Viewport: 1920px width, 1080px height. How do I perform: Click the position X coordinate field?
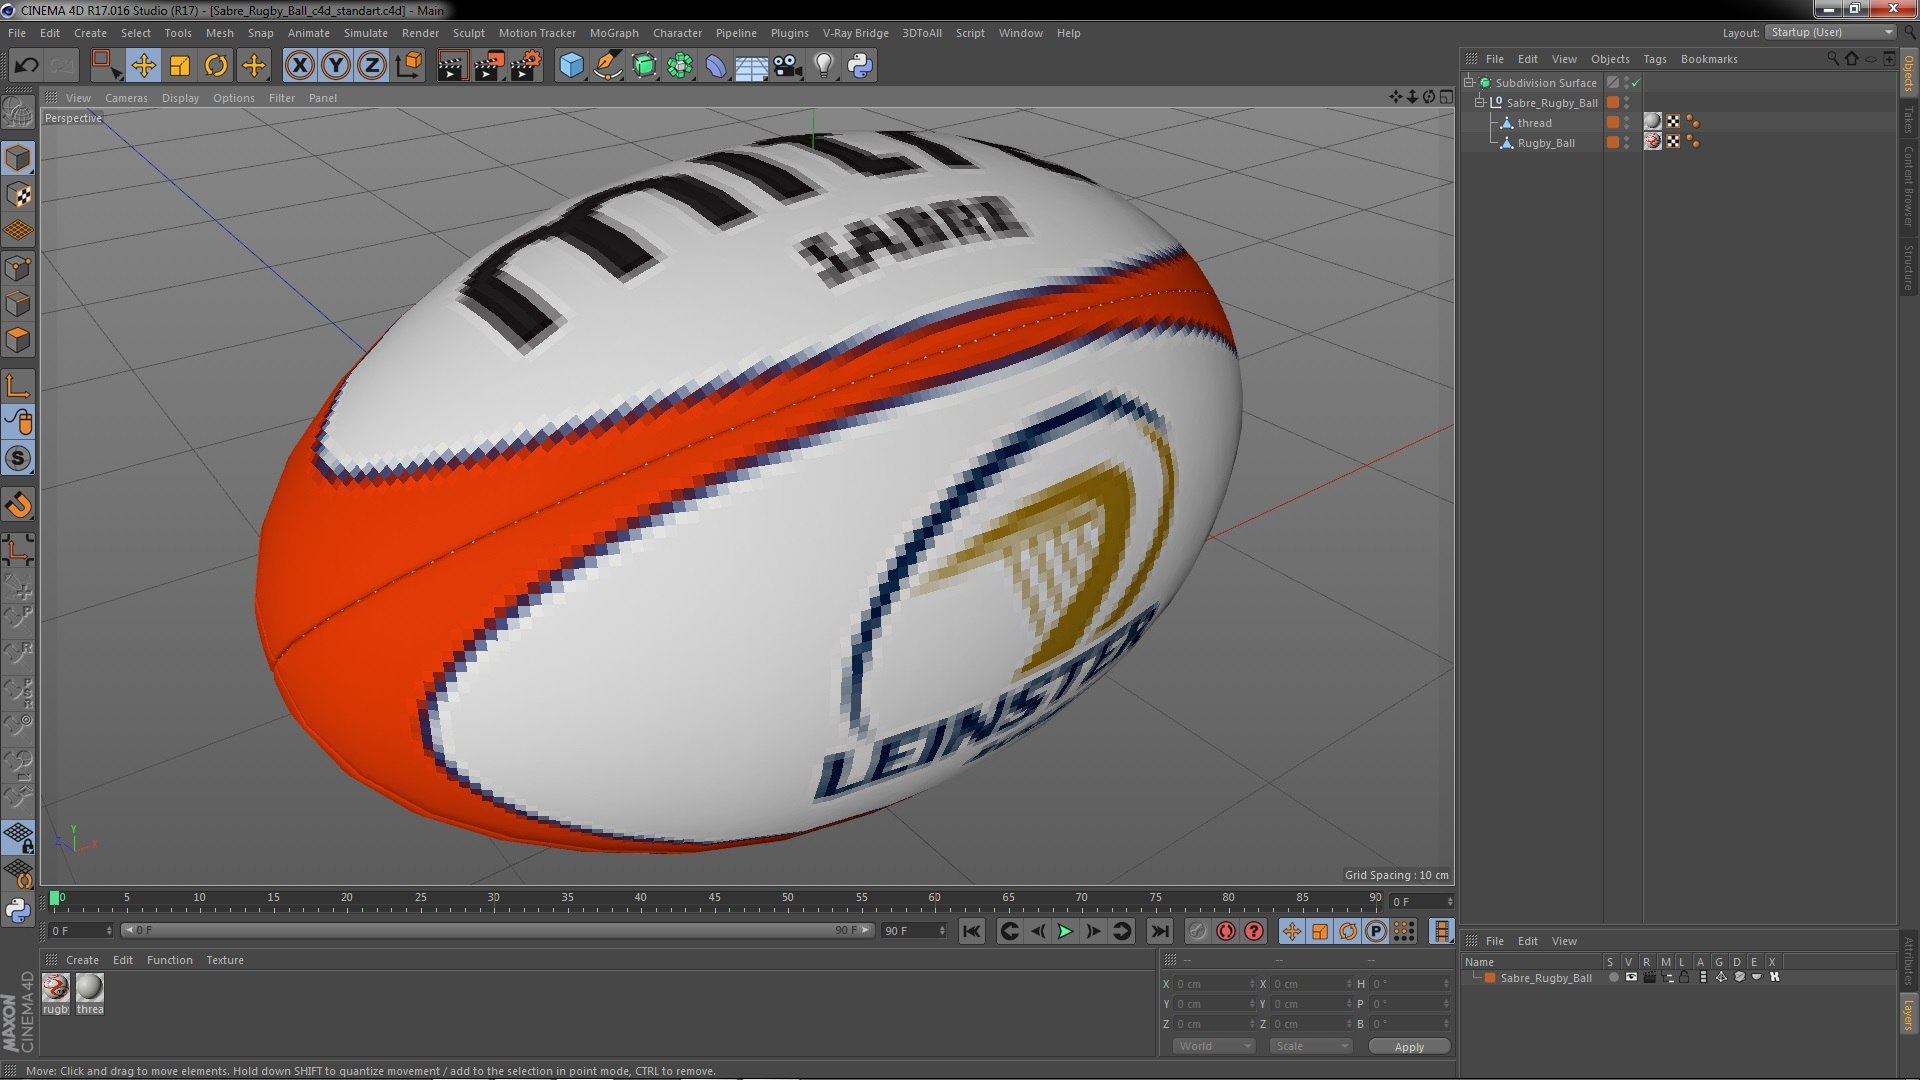pos(1213,985)
